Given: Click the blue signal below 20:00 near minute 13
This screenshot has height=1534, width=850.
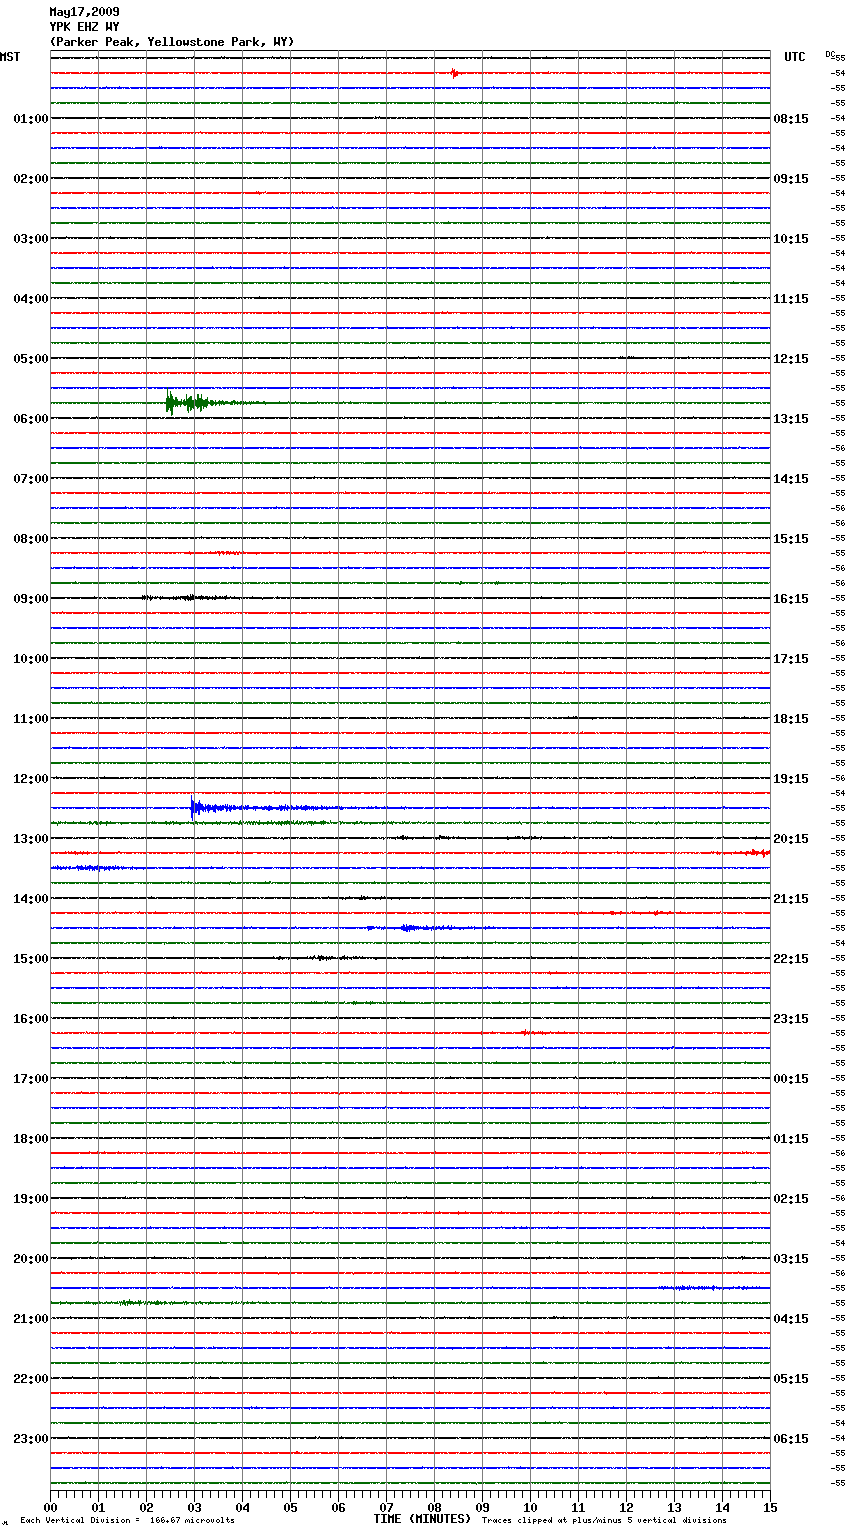Looking at the screenshot, I should click(x=690, y=1288).
